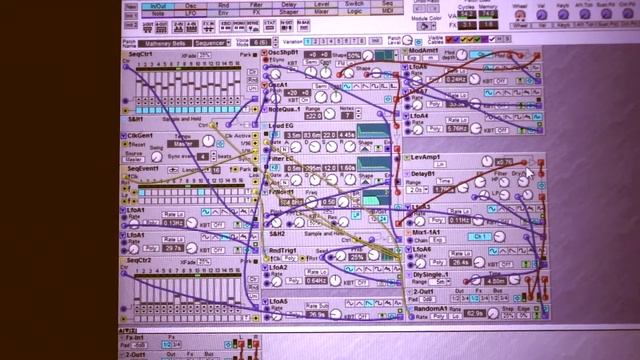Viewport: 640px width, 360px height.
Task: Click the DlySingle.1 red input connector
Action: 466,281
